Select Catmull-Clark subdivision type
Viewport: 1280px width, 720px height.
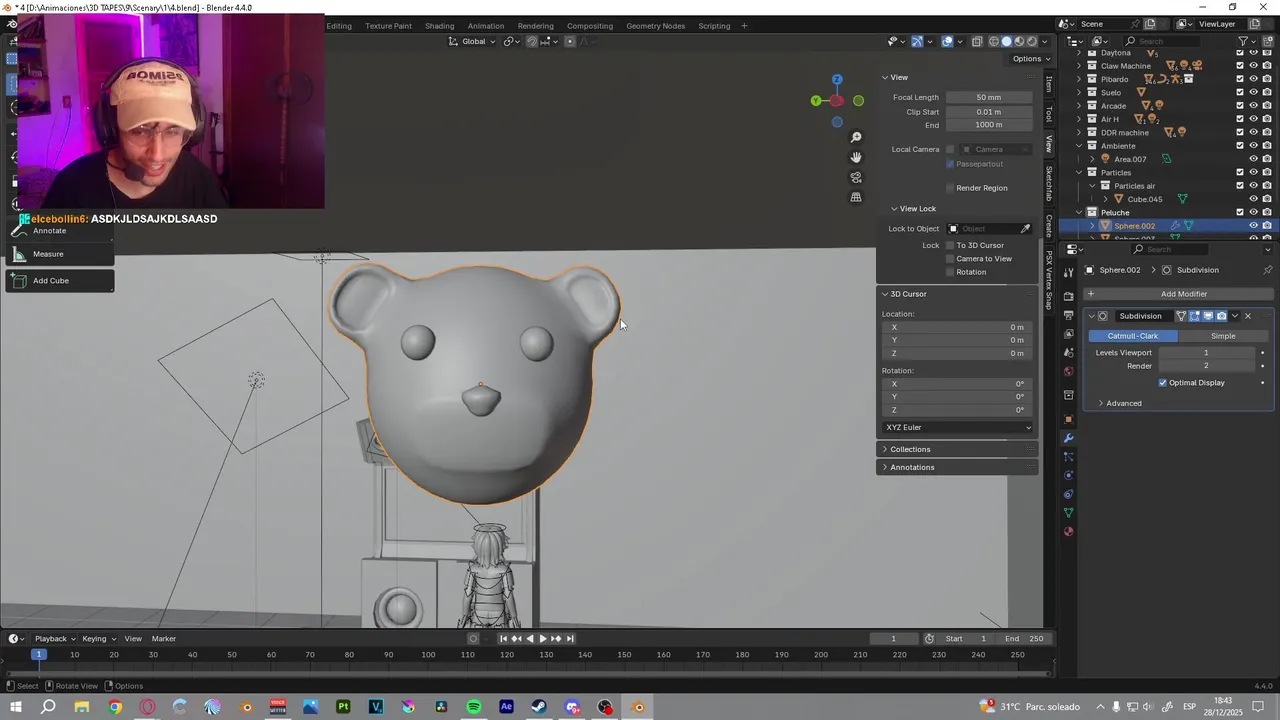[1133, 336]
